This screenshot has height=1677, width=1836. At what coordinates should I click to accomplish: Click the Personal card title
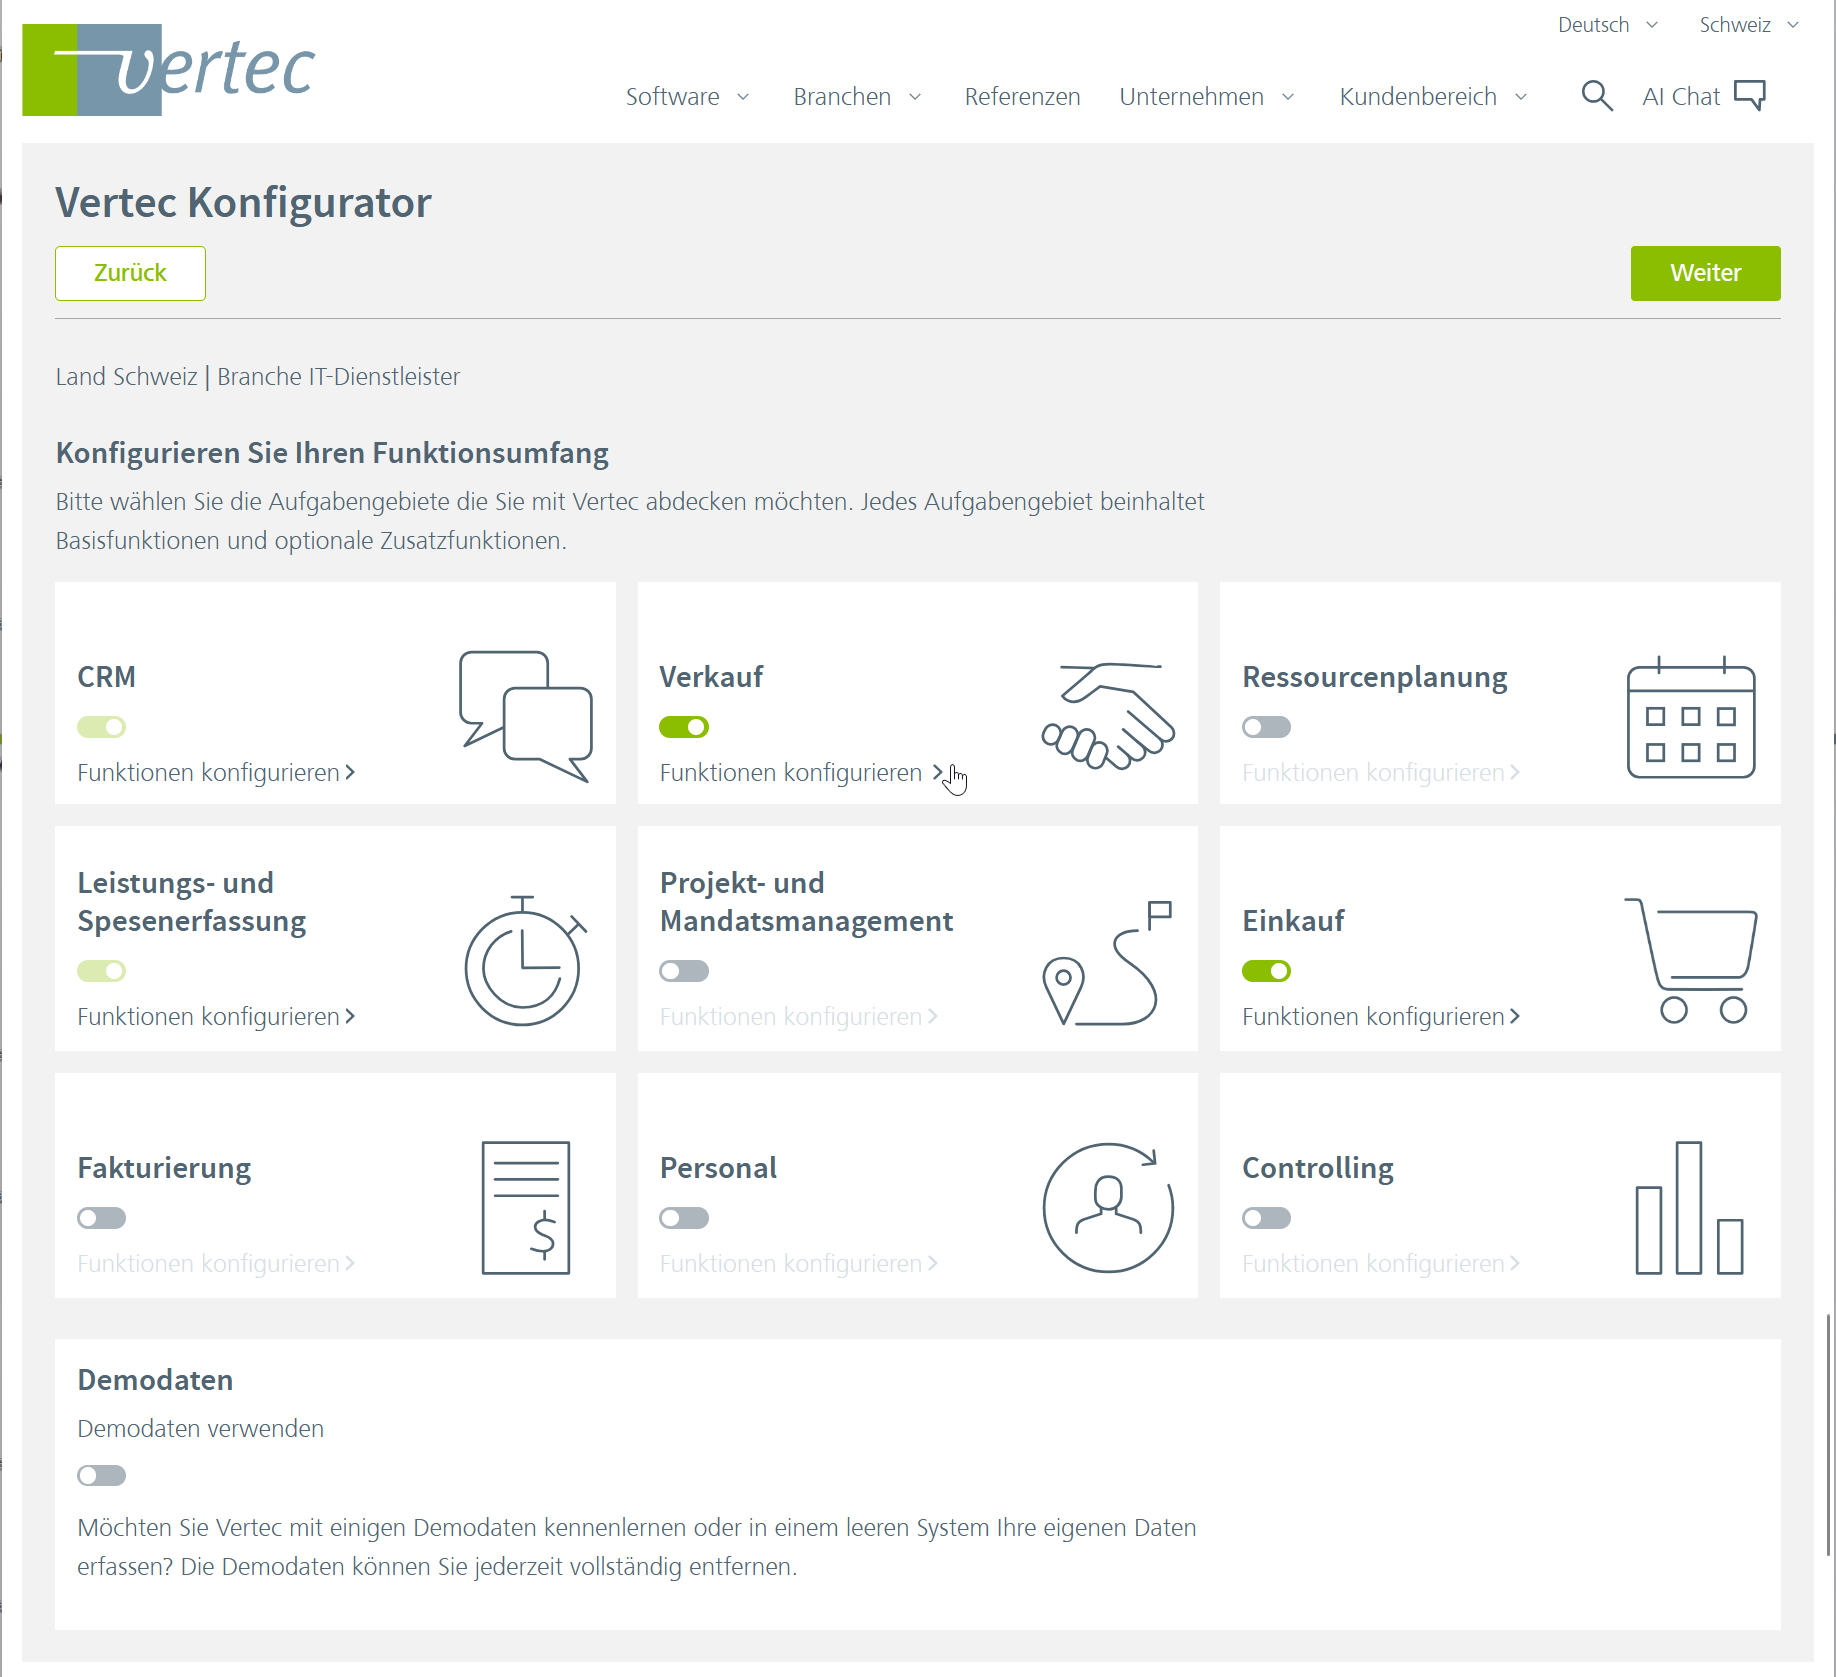(718, 1168)
